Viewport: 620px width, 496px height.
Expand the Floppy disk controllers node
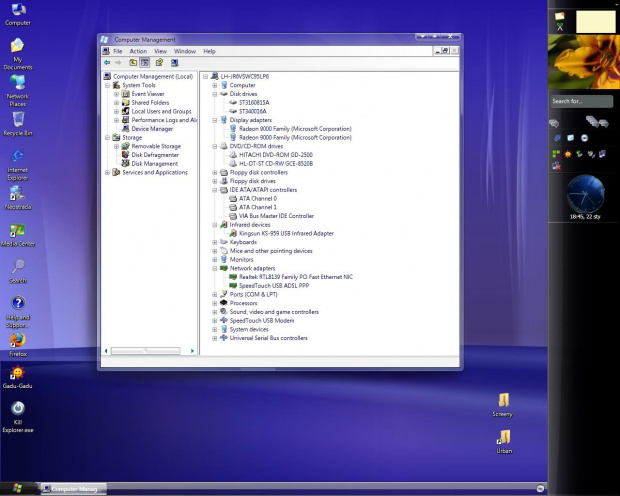click(215, 172)
